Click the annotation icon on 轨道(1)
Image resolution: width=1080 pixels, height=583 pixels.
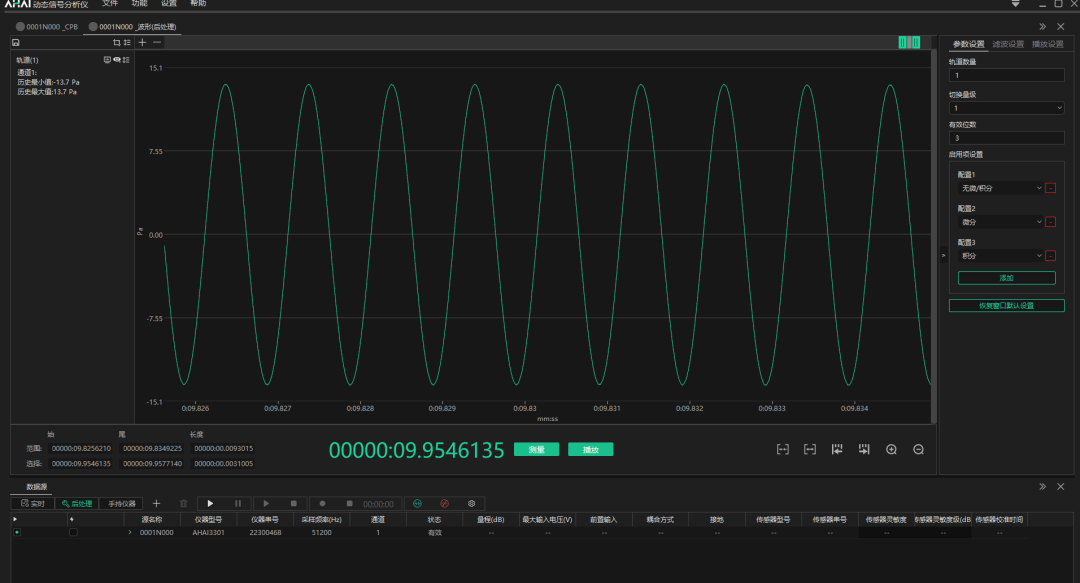[107, 60]
